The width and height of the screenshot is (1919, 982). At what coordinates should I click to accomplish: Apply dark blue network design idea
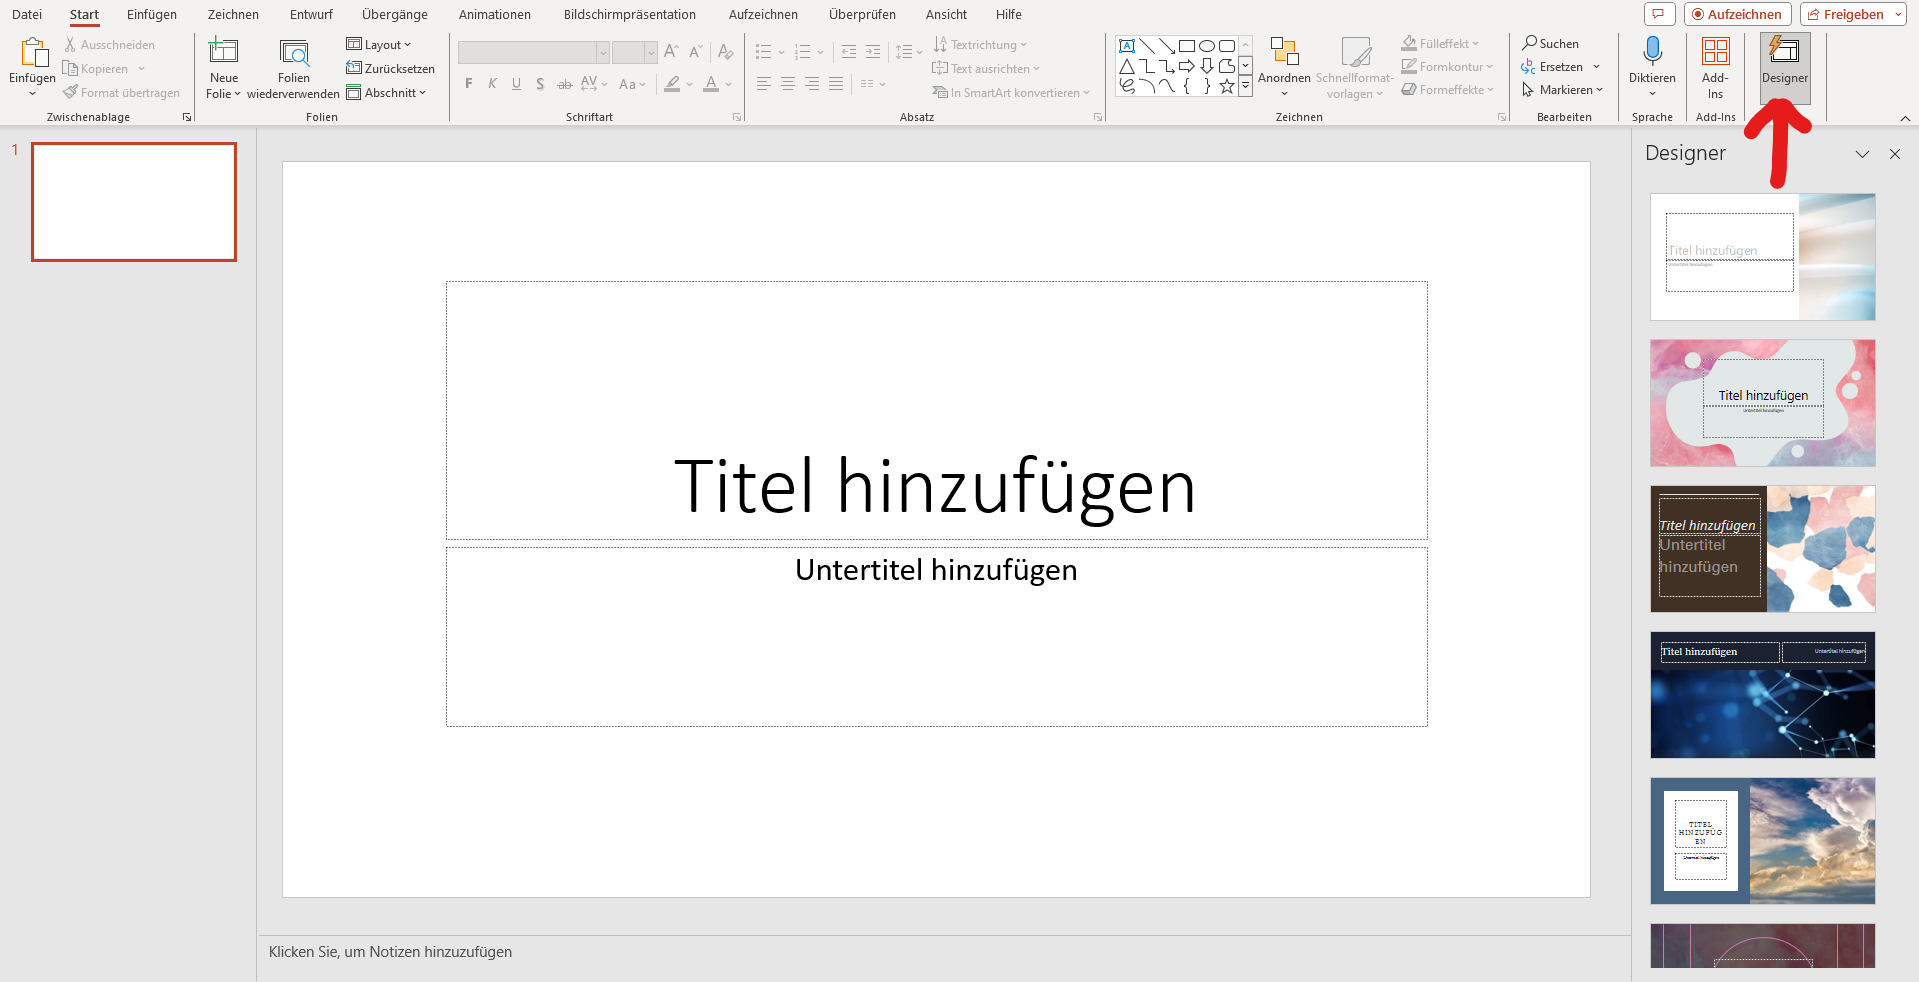1762,695
